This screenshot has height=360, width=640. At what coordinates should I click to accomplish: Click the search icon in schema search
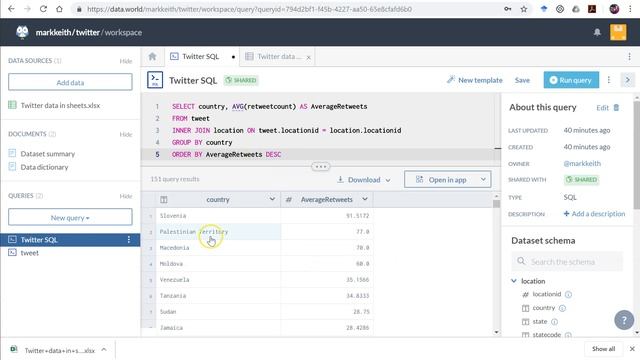pyautogui.click(x=521, y=261)
